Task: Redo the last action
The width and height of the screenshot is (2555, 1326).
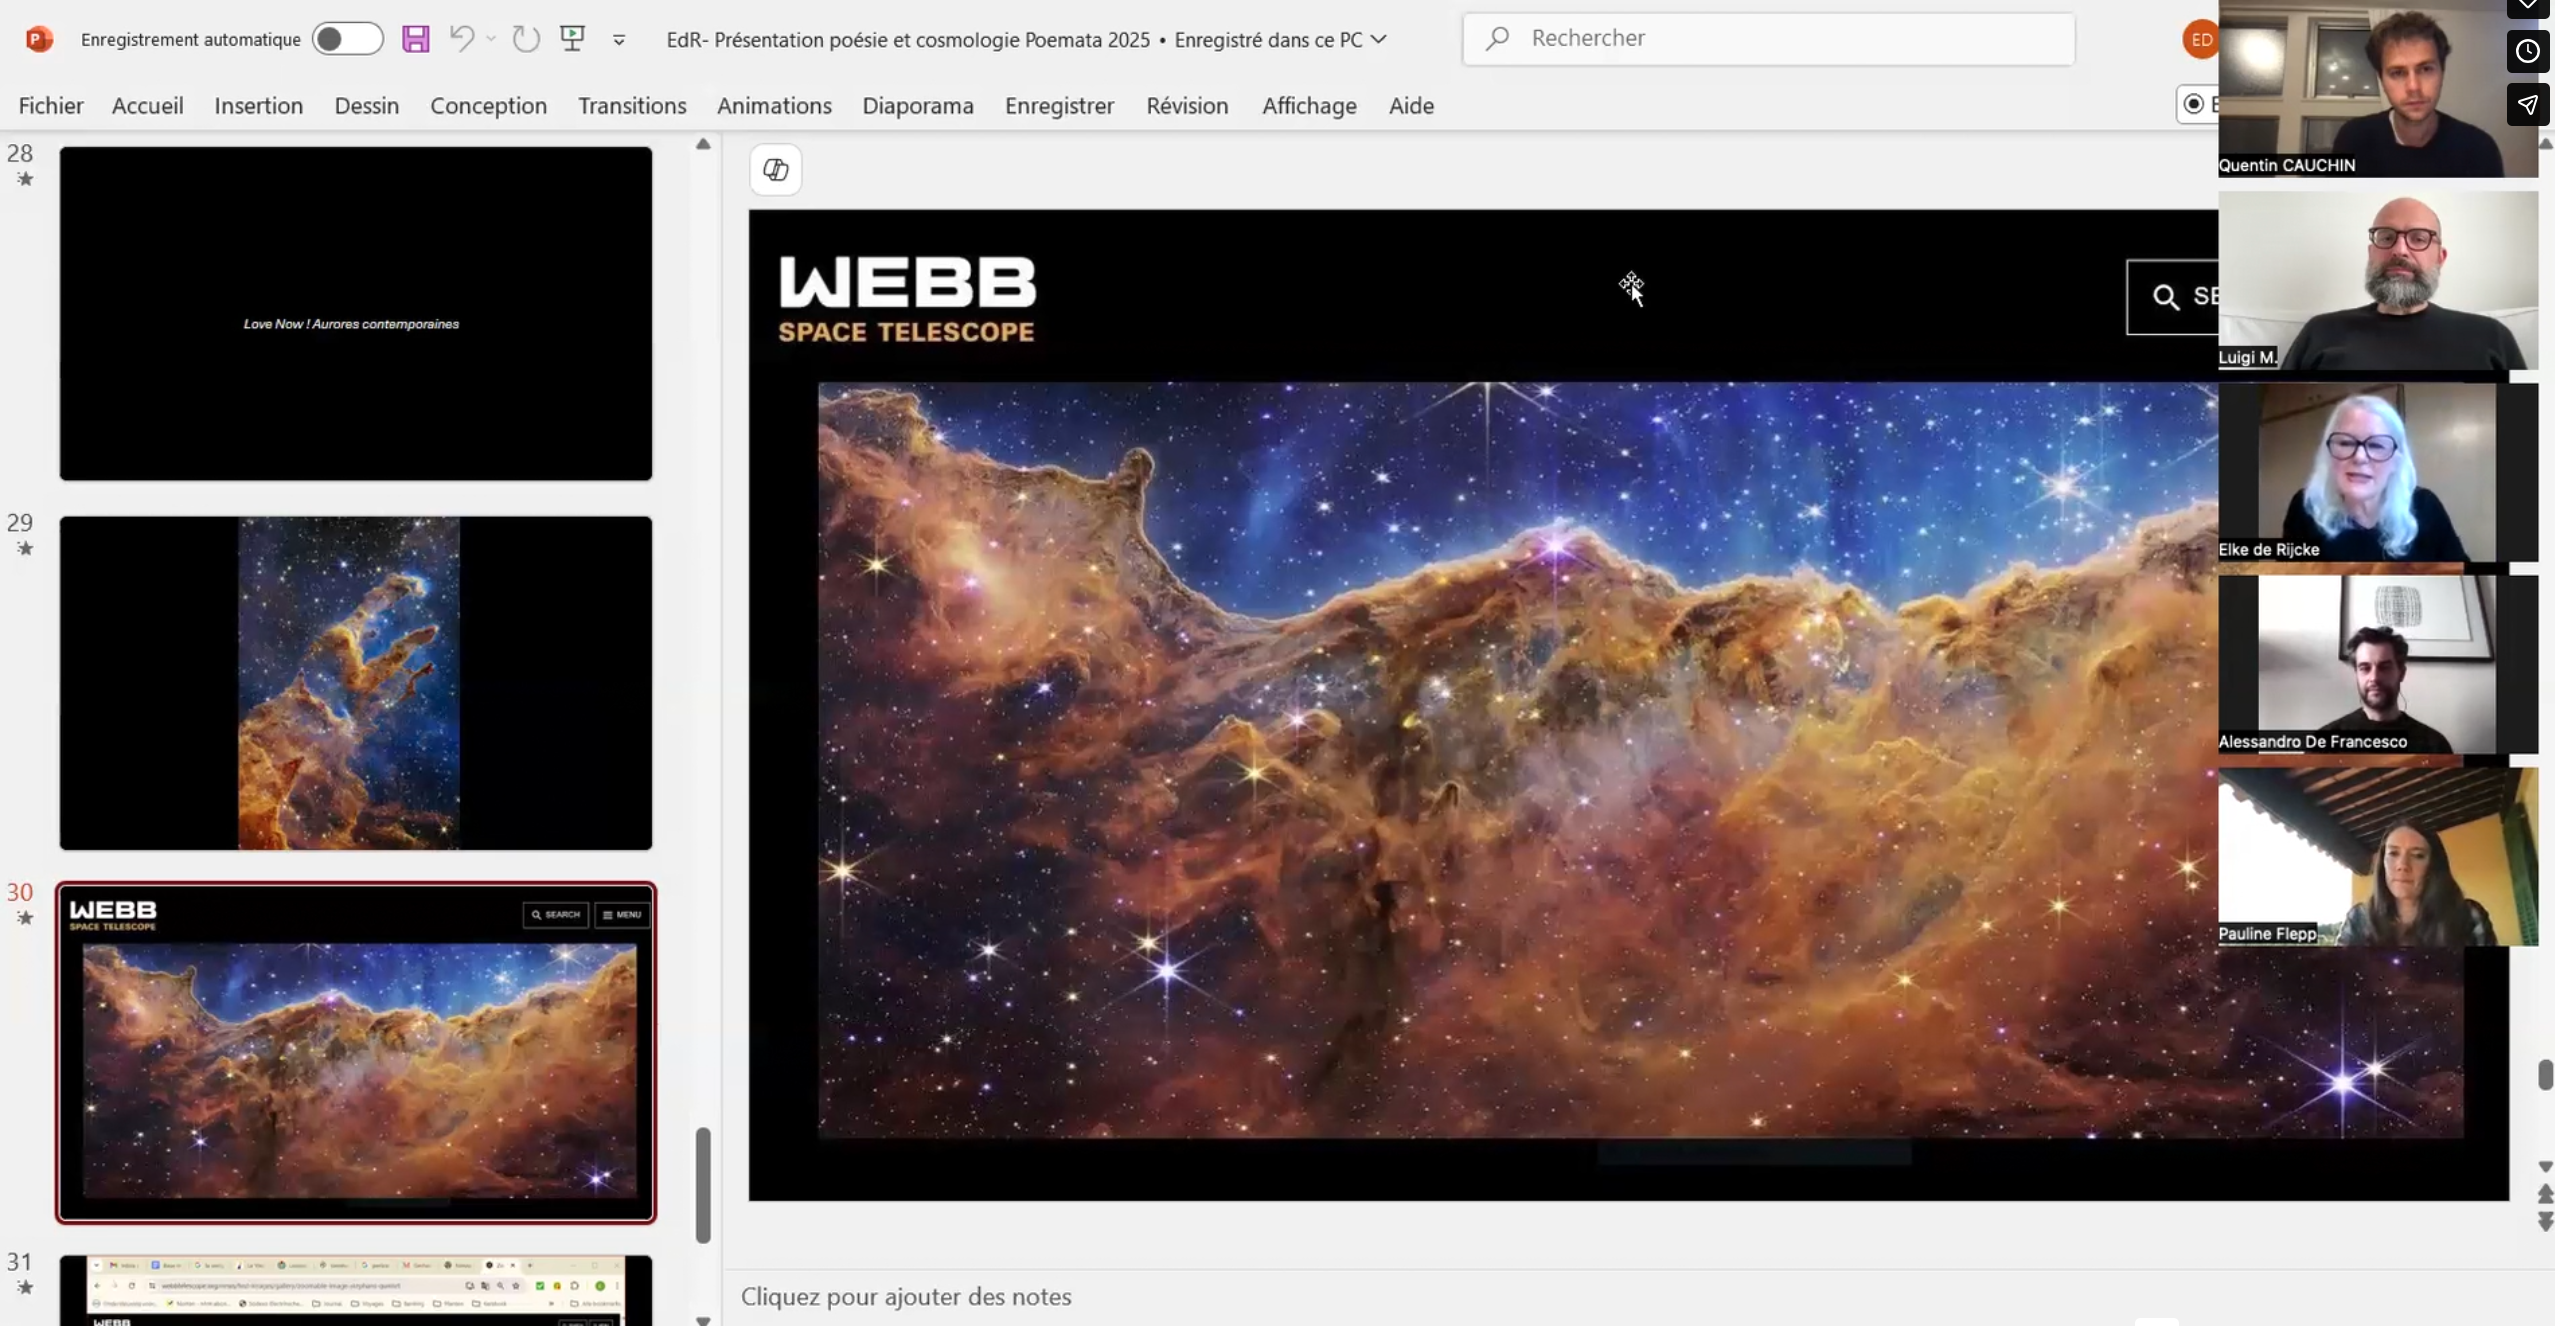Action: (x=526, y=39)
